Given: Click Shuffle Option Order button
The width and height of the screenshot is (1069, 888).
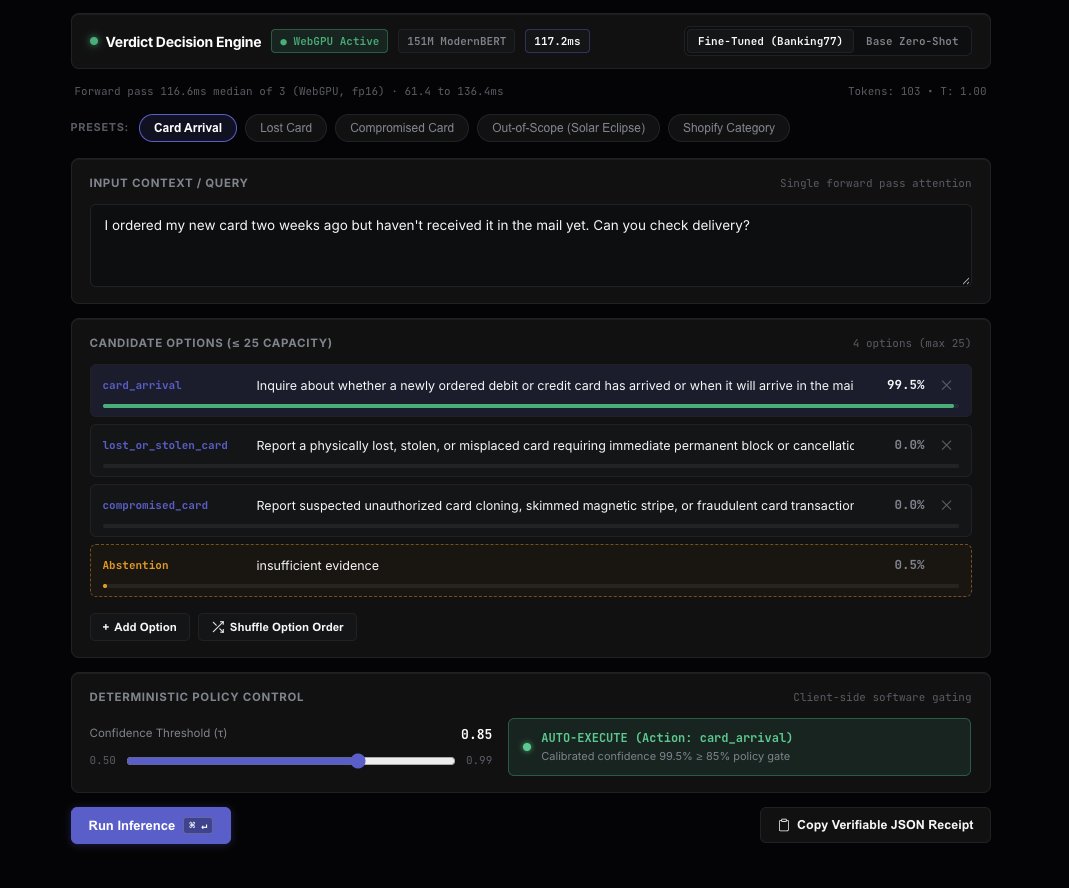Looking at the screenshot, I should [x=277, y=627].
